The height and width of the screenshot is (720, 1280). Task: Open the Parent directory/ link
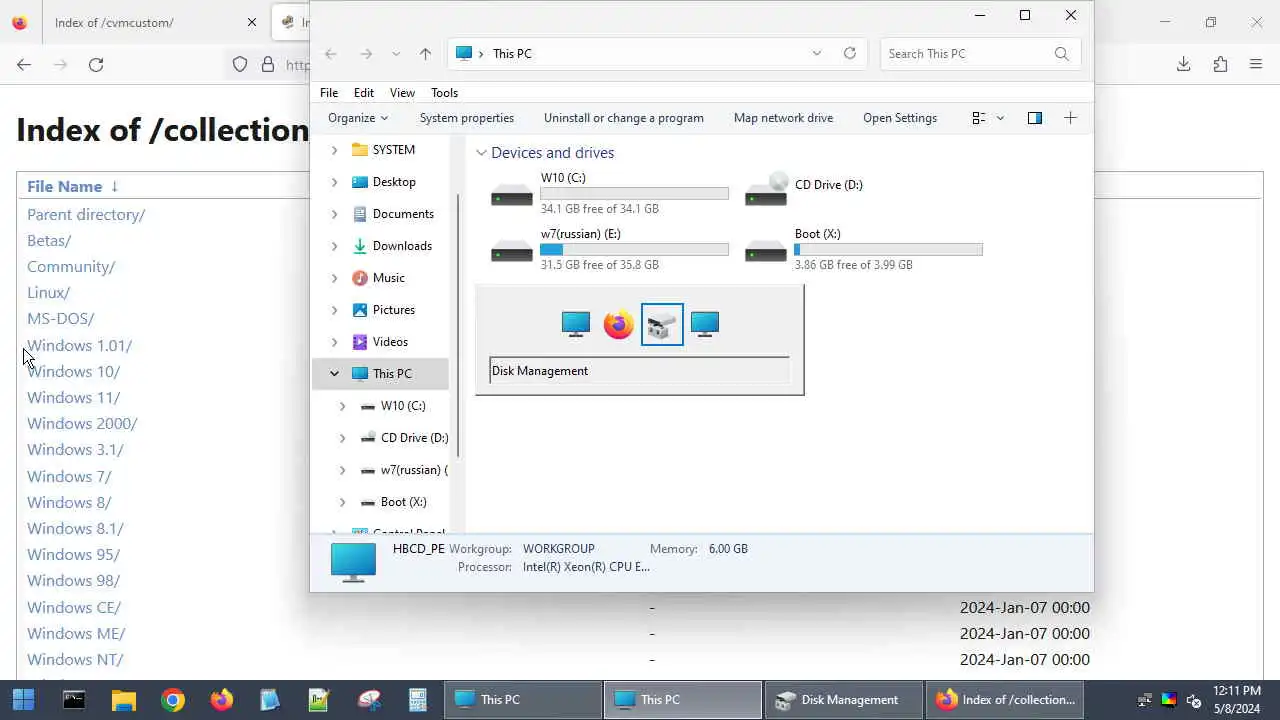click(86, 214)
